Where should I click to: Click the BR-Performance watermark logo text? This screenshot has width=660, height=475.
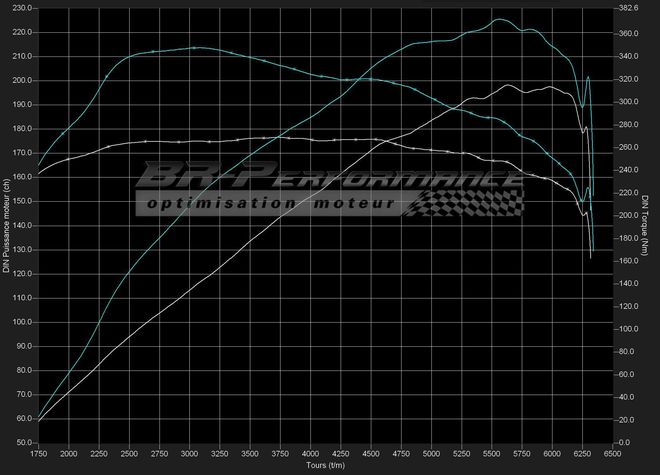(330, 178)
